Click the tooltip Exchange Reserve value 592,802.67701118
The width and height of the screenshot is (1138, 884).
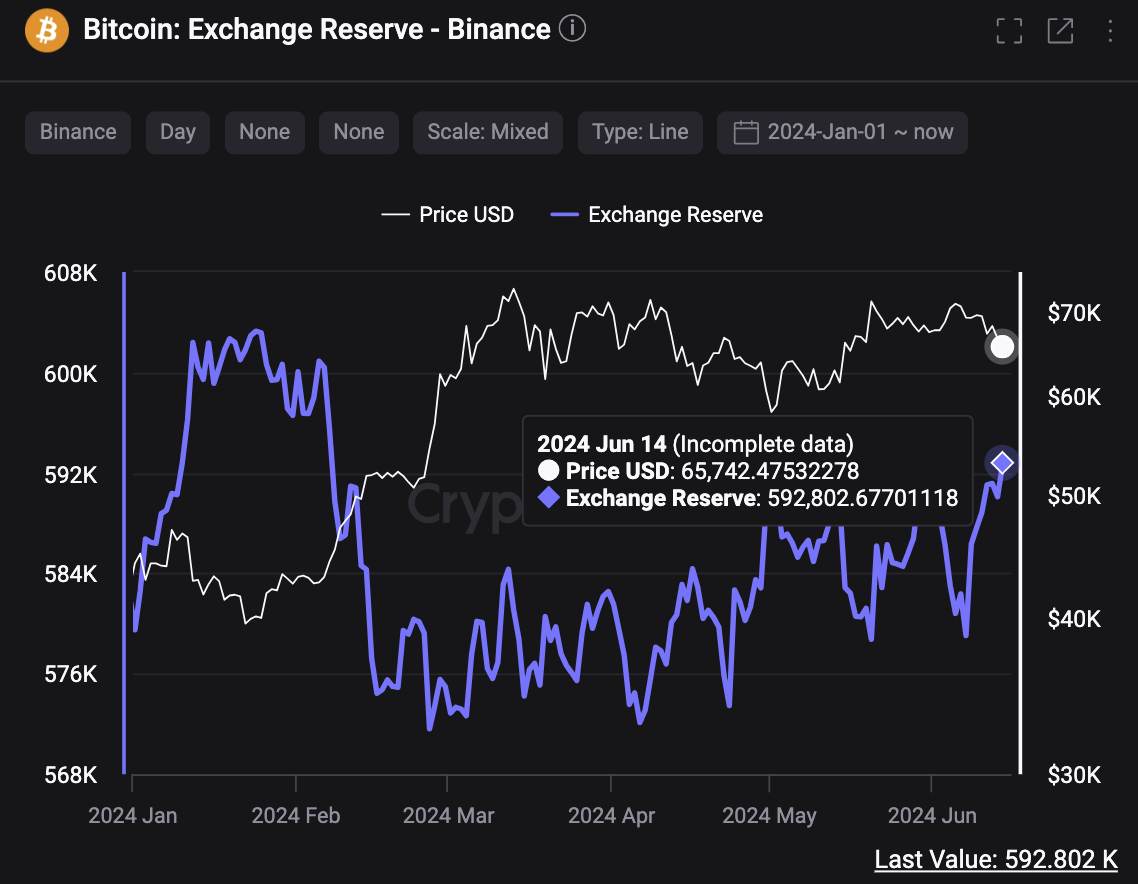863,498
